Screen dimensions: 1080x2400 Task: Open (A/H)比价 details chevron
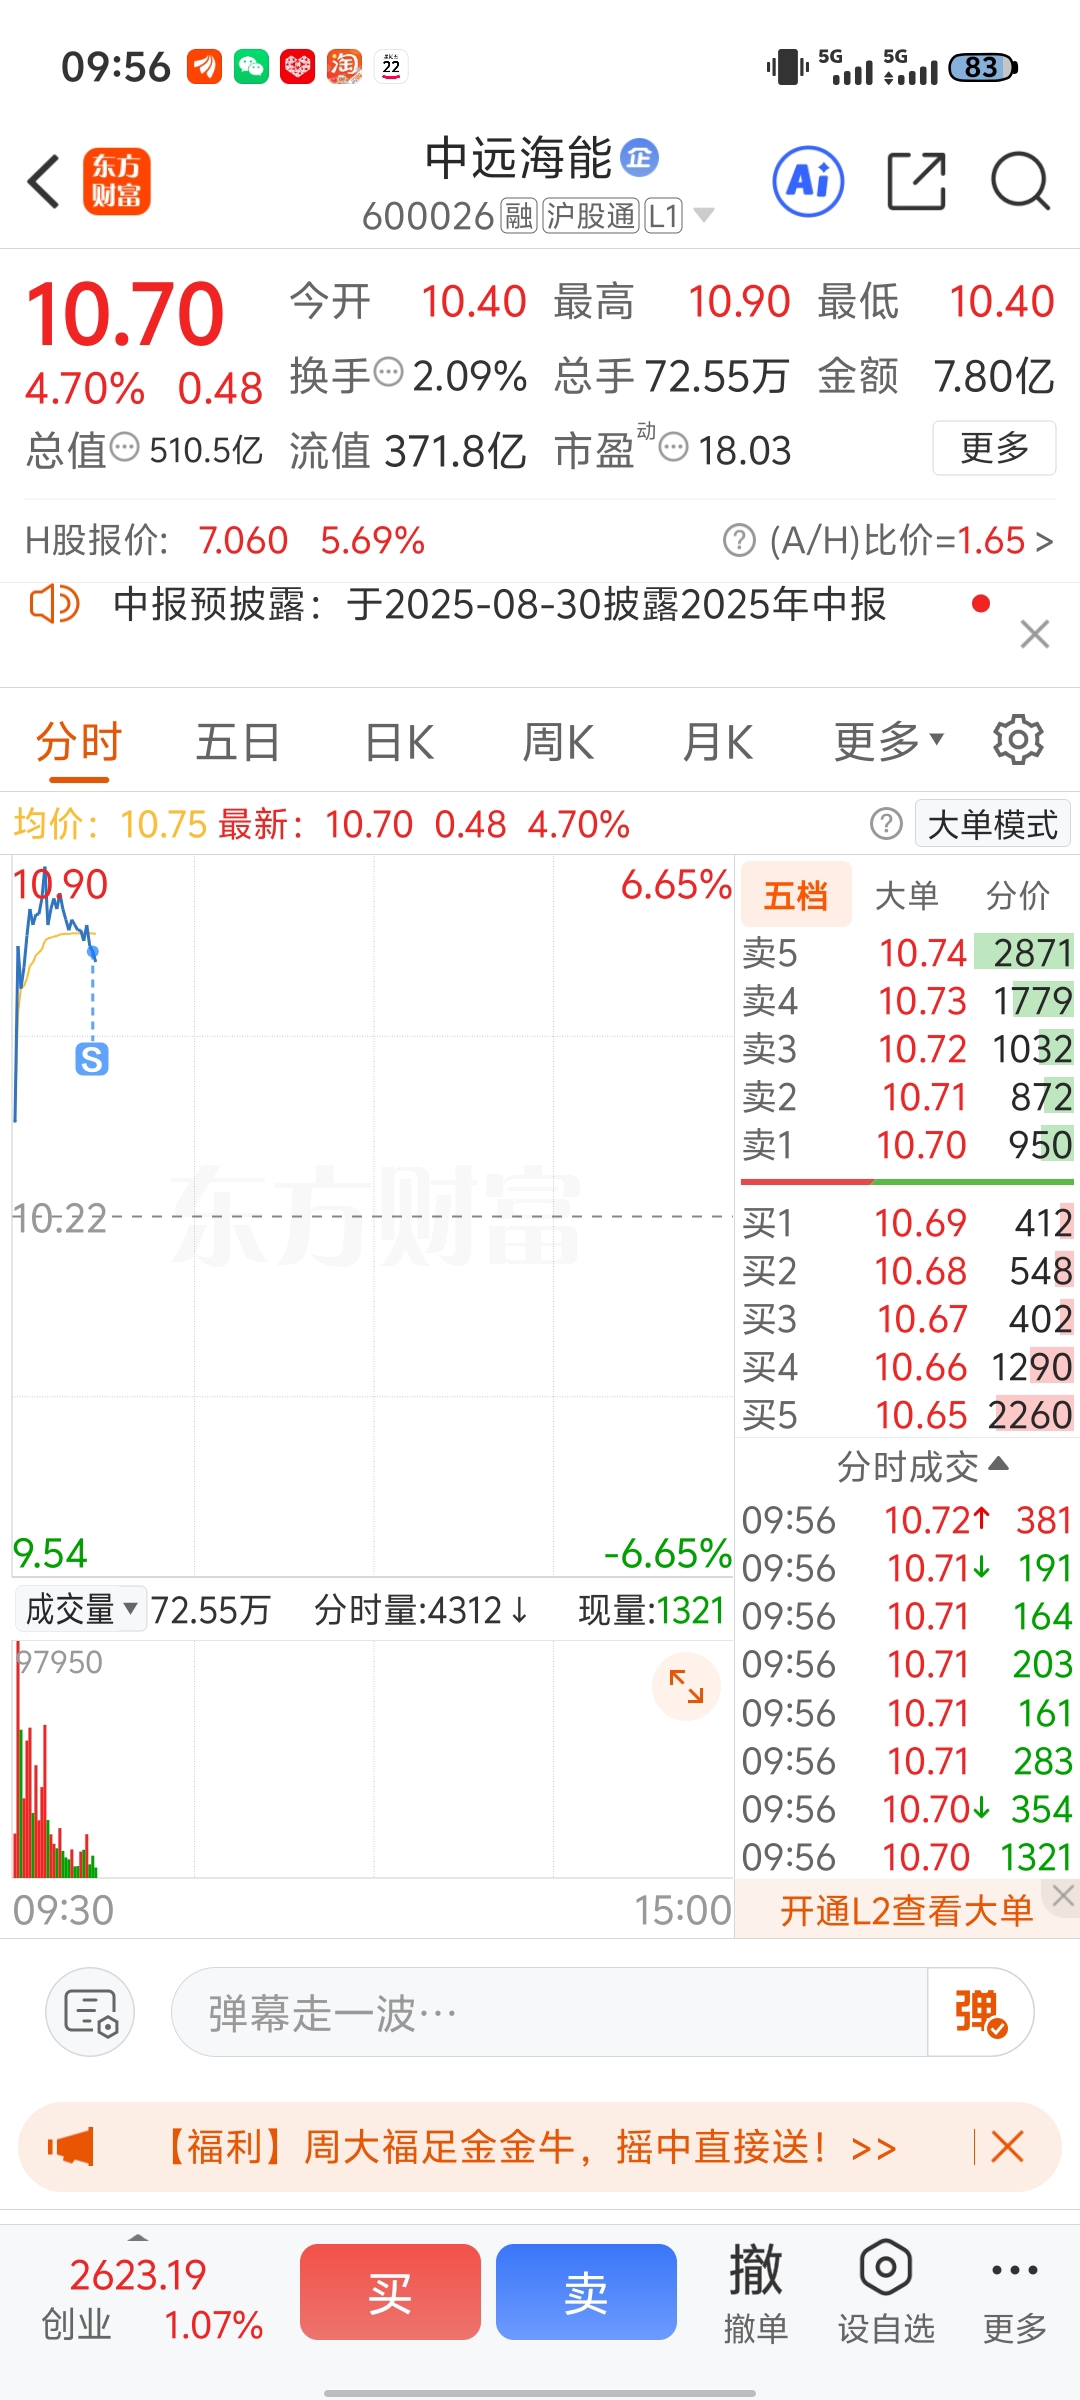point(1044,541)
